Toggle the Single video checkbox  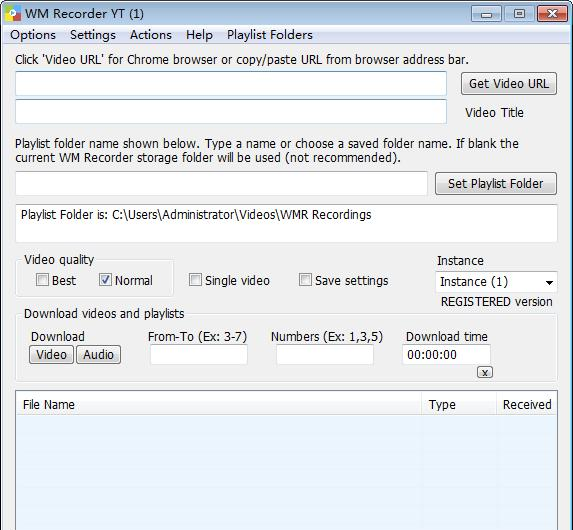tap(195, 280)
